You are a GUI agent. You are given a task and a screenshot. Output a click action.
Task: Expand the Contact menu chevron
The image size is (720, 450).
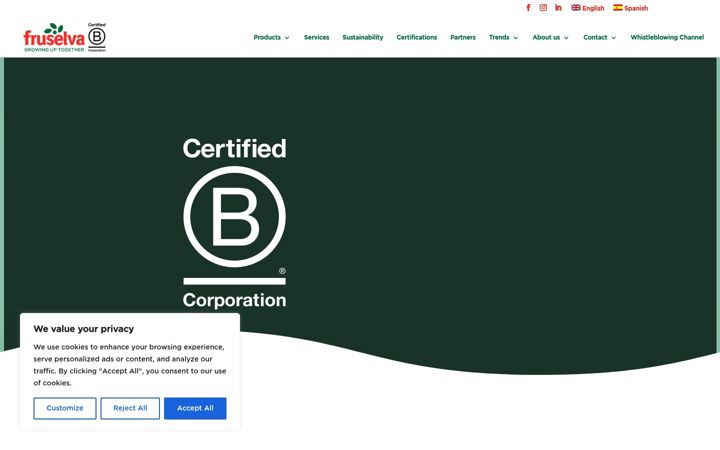pos(613,38)
